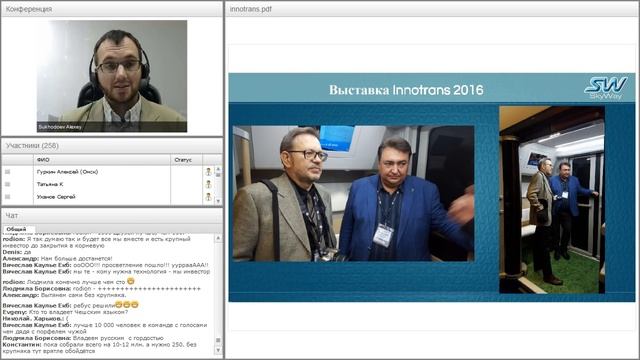Sort participants by Статус column header
The height and width of the screenshot is (360, 640).
tap(186, 160)
